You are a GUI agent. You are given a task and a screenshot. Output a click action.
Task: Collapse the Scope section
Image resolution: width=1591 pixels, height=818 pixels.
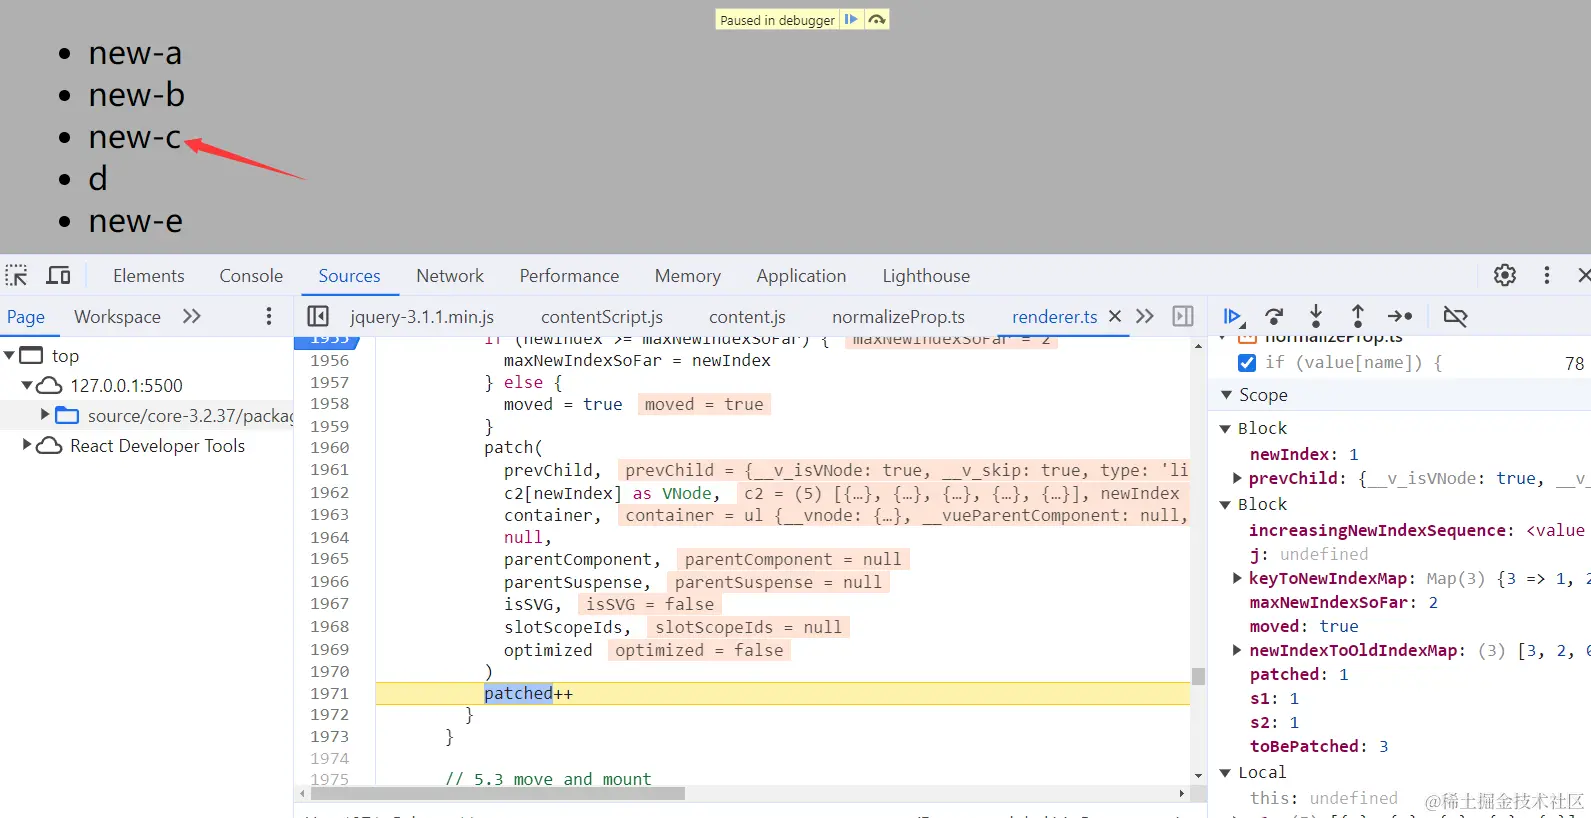click(1226, 395)
